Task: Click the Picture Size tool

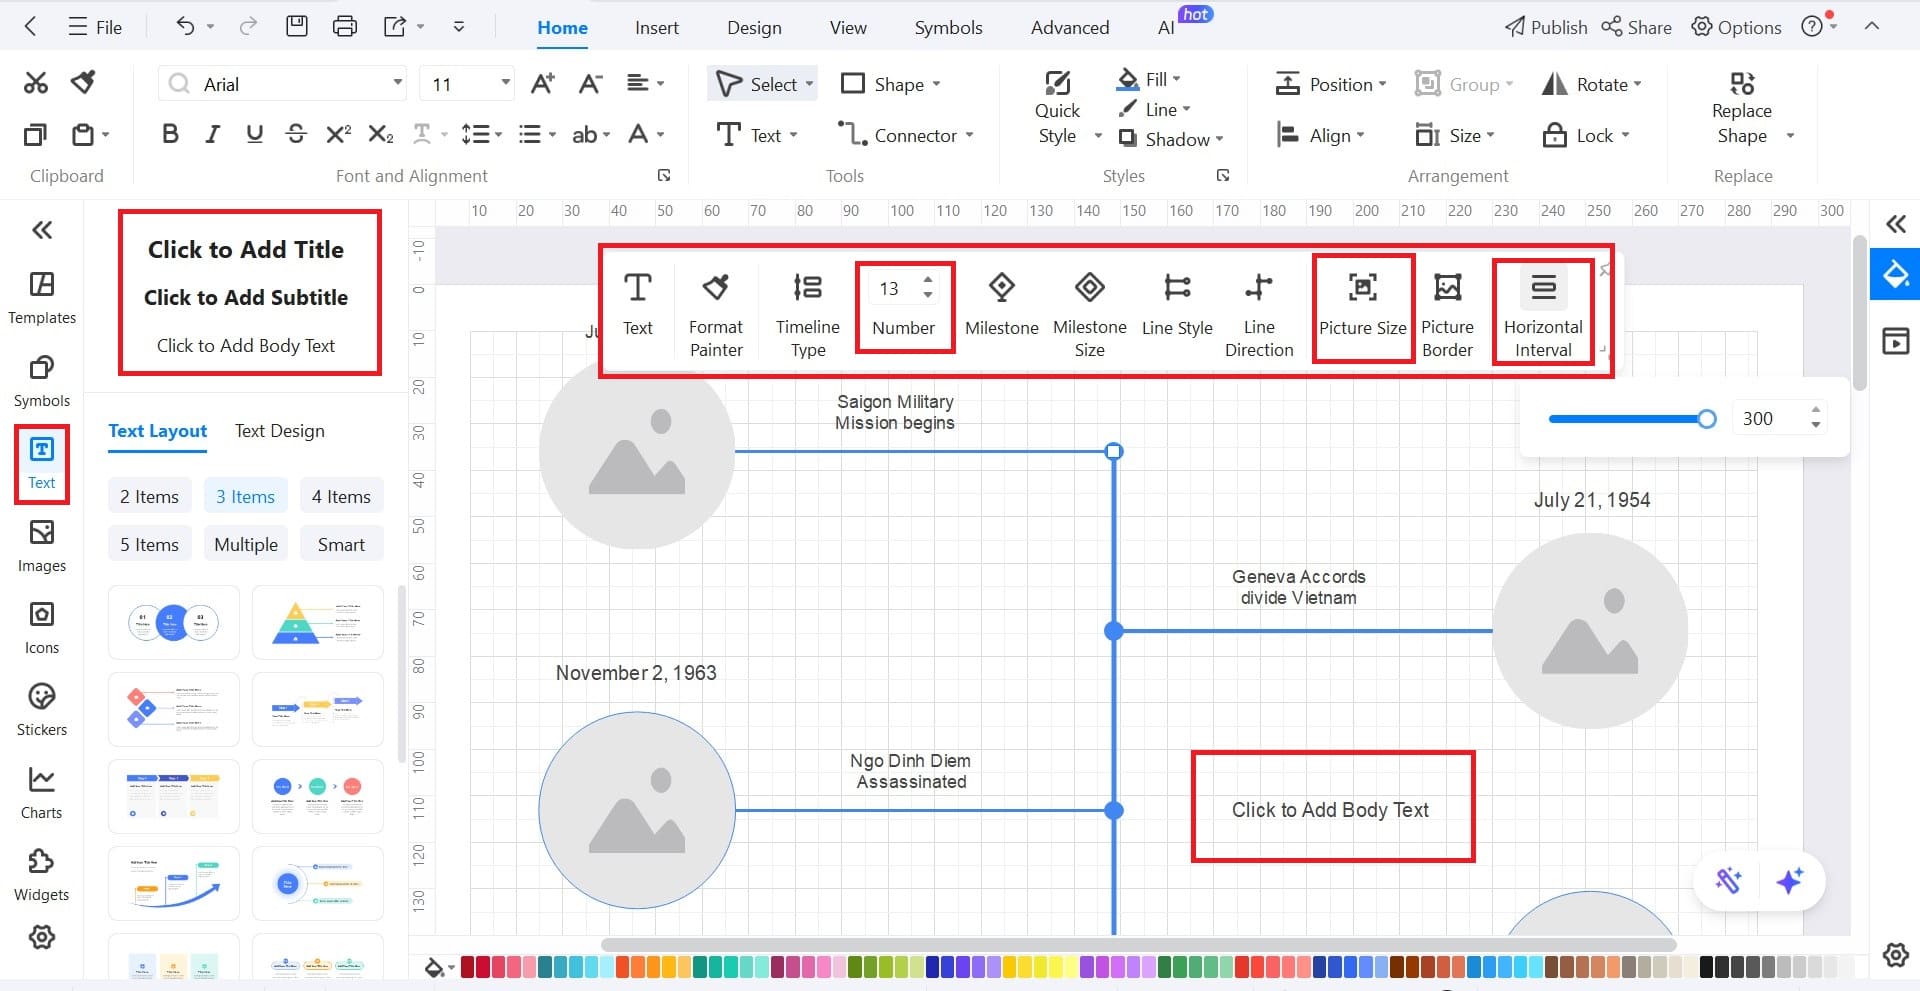Action: 1363,304
